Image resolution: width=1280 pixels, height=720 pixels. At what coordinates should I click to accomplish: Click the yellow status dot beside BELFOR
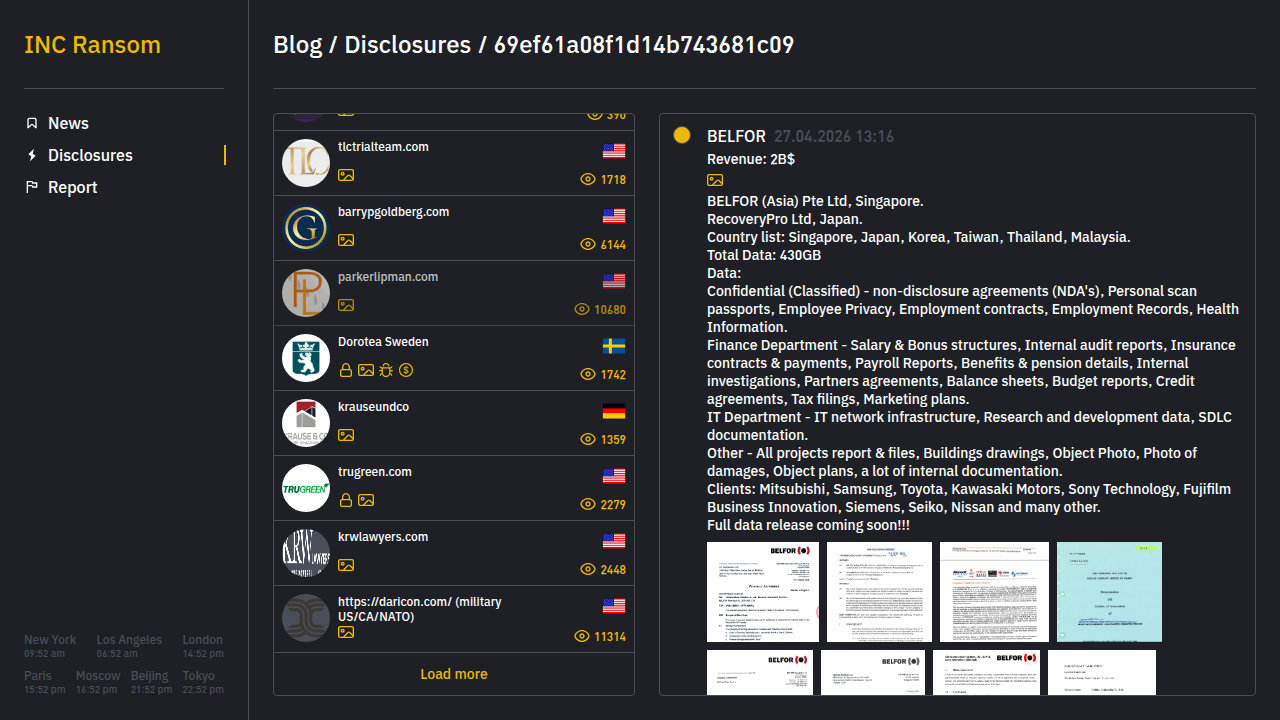pyautogui.click(x=682, y=135)
